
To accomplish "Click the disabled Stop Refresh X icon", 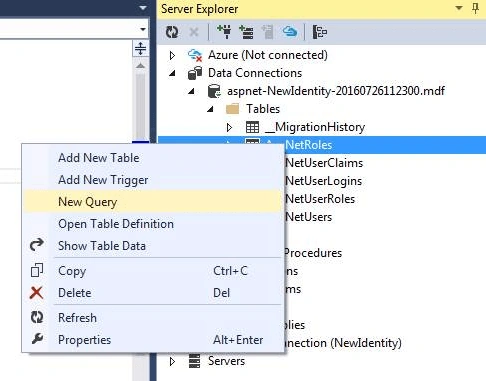I will click(194, 32).
